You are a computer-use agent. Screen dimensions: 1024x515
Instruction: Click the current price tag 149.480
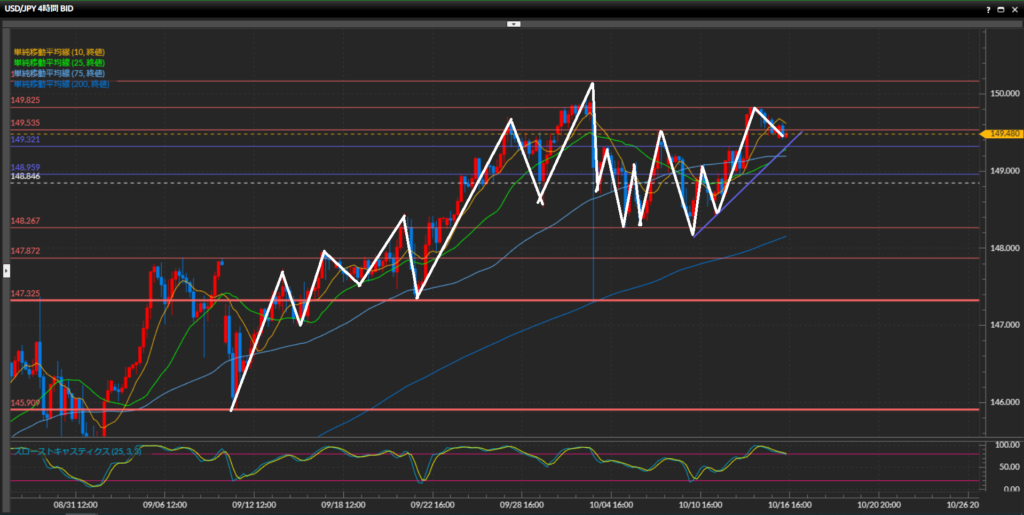coord(1002,133)
